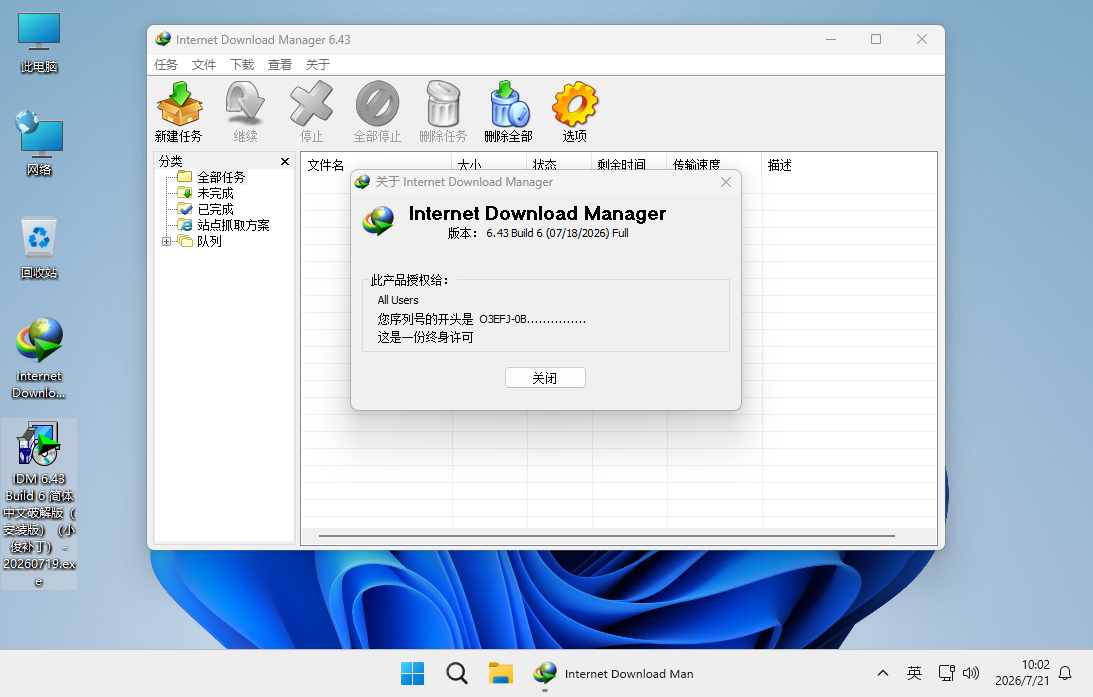Open the 查看 menu

(x=280, y=65)
